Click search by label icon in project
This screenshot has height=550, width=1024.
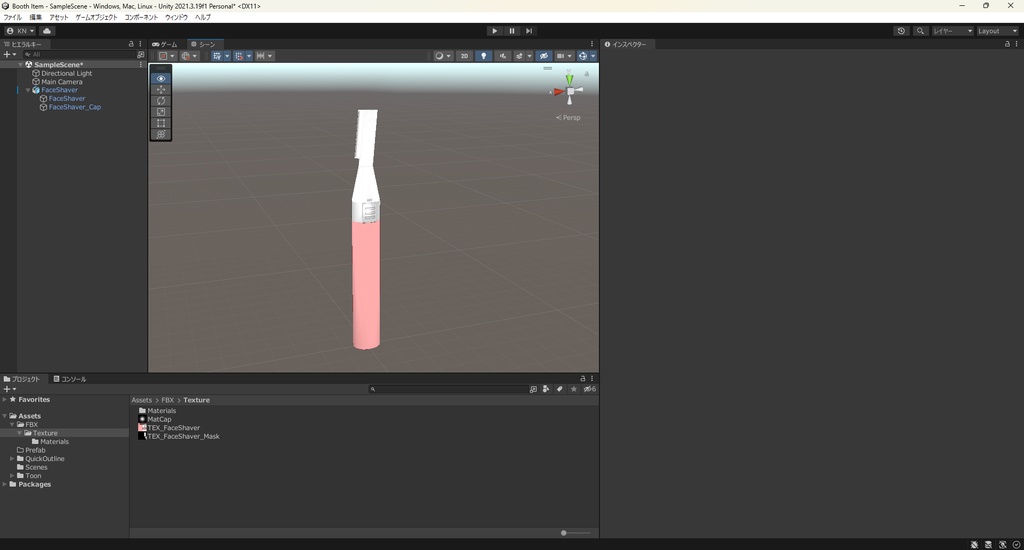tap(560, 389)
